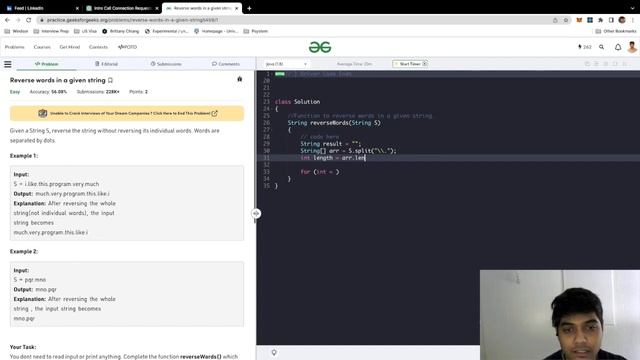Click code line 33 with the for loop
This screenshot has width=640, height=360.
[320, 172]
